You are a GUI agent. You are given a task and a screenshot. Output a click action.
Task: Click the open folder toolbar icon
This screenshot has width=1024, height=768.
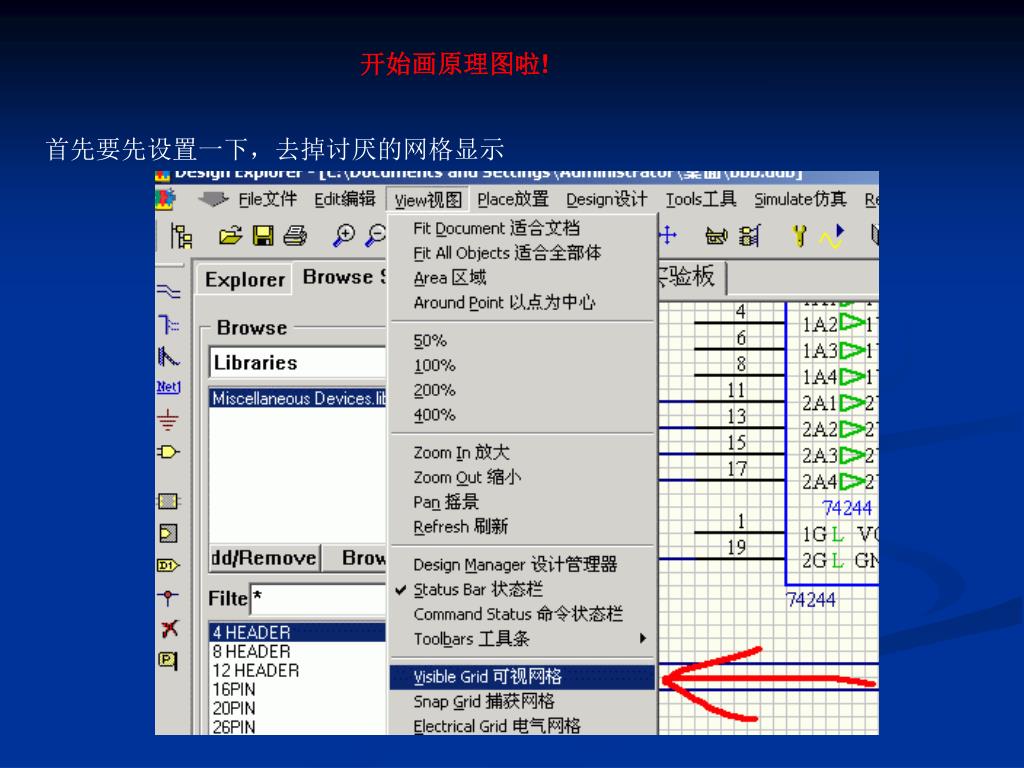230,235
